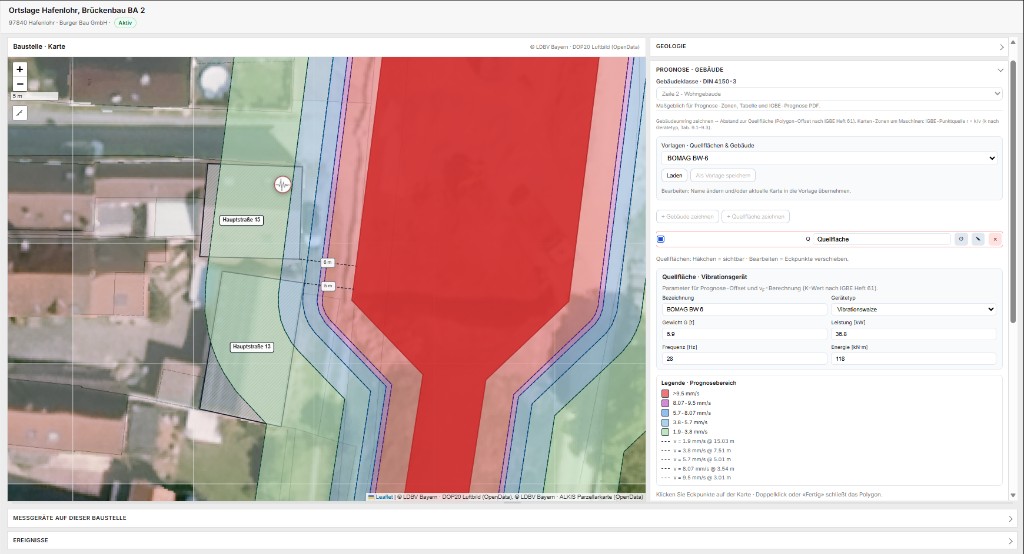The width and height of the screenshot is (1024, 554).
Task: Expand the Ereignisse section
Action: pos(511,540)
